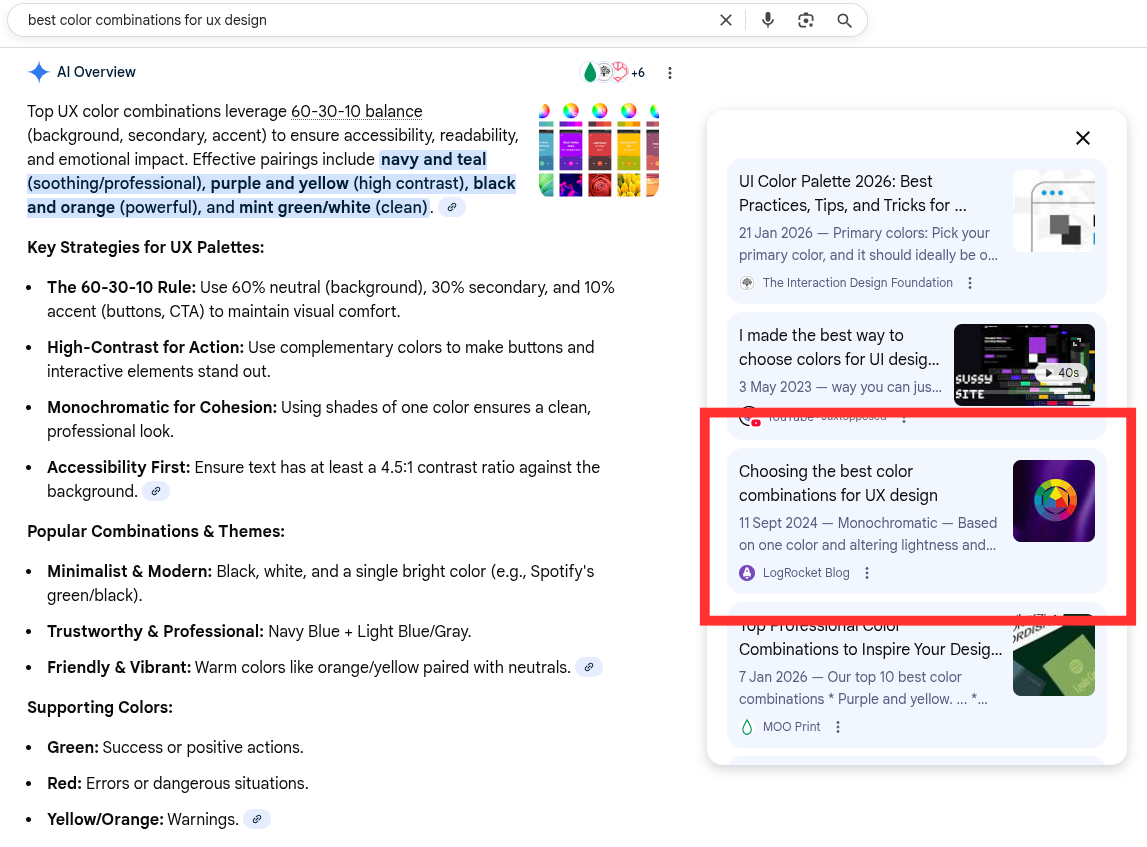Clear the search box text
This screenshot has height=847, width=1147.
point(726,20)
